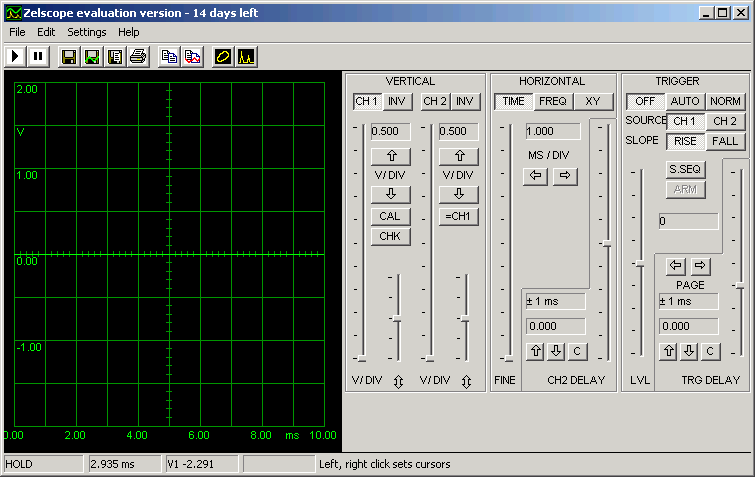
Task: Set trigger mode to NORM
Action: click(726, 102)
